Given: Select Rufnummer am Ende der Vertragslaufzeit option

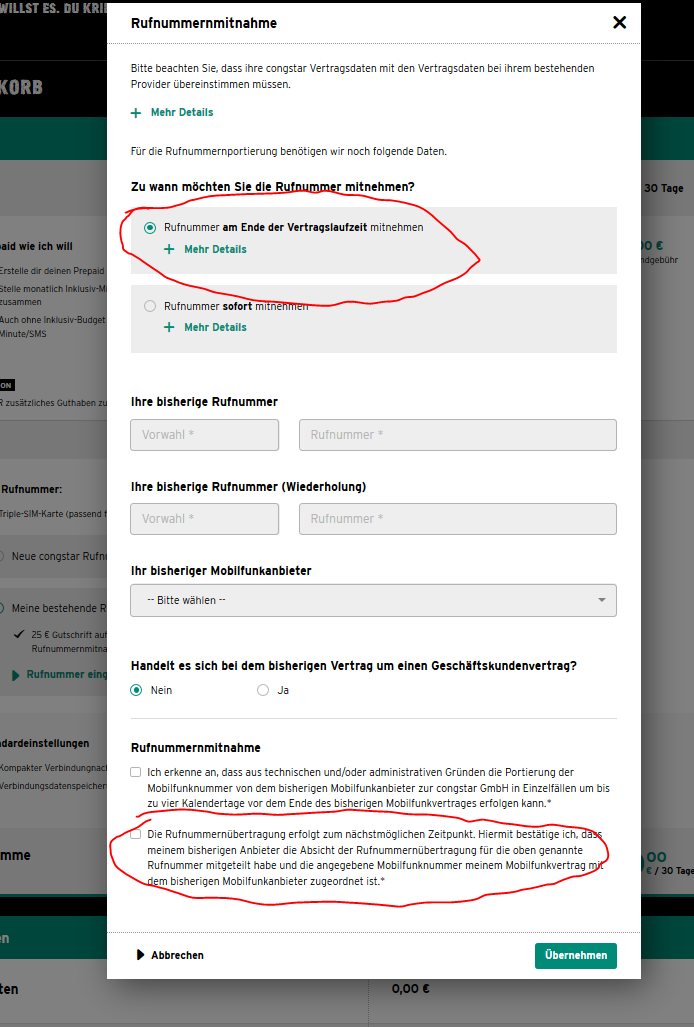Looking at the screenshot, I should (x=150, y=227).
